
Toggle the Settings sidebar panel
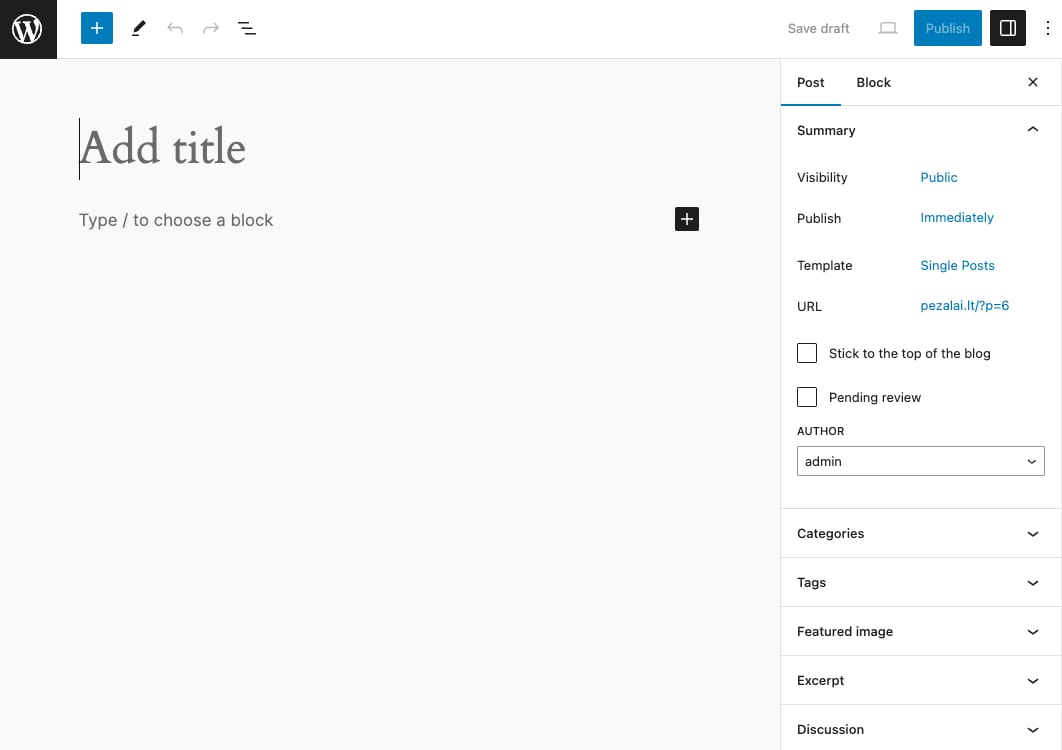tap(1007, 28)
